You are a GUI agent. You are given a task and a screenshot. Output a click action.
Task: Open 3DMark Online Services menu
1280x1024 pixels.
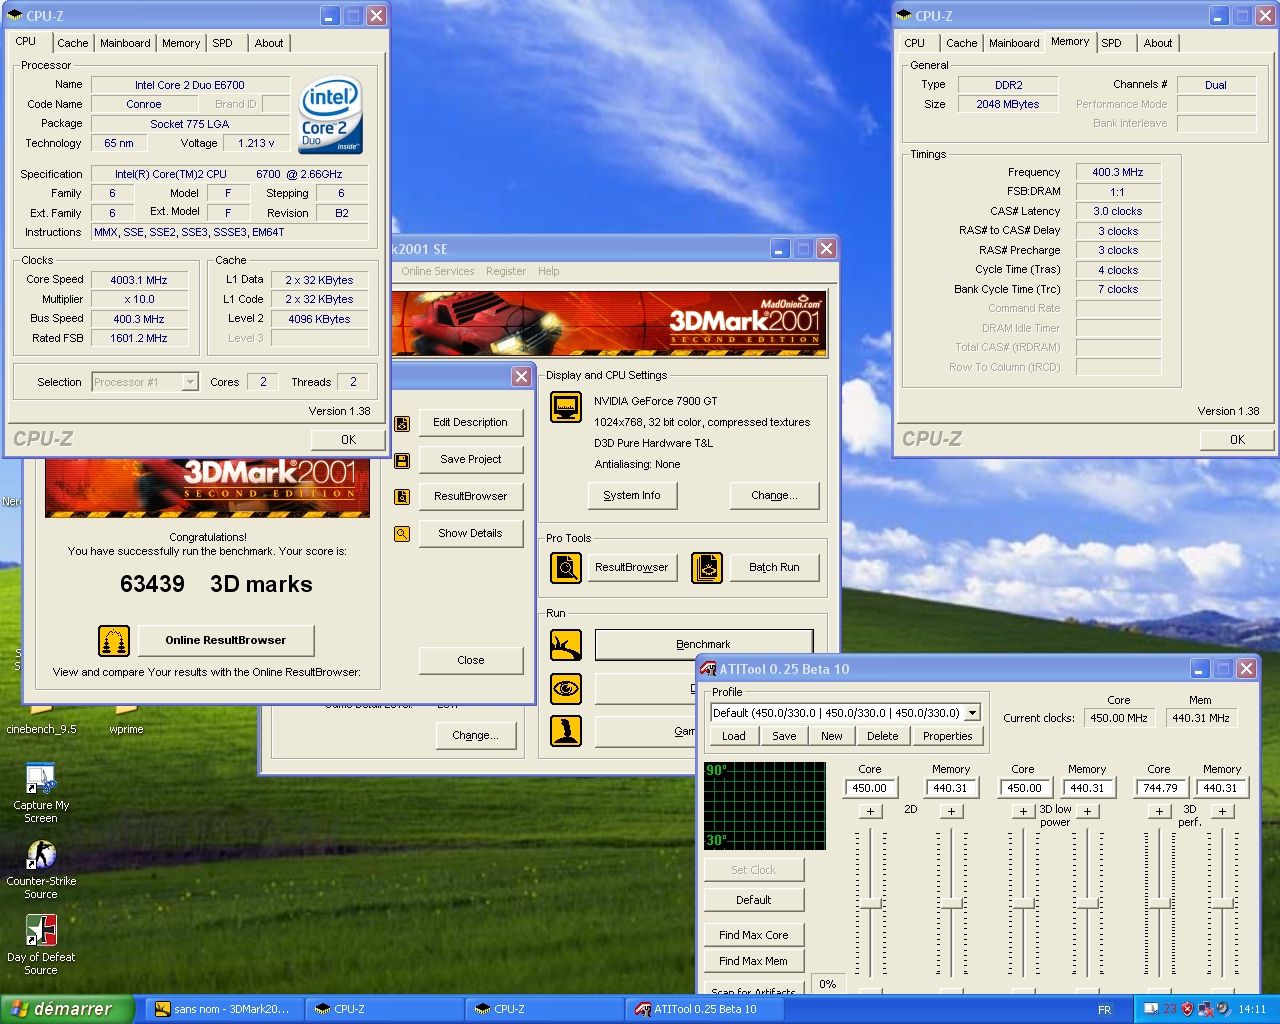(438, 271)
